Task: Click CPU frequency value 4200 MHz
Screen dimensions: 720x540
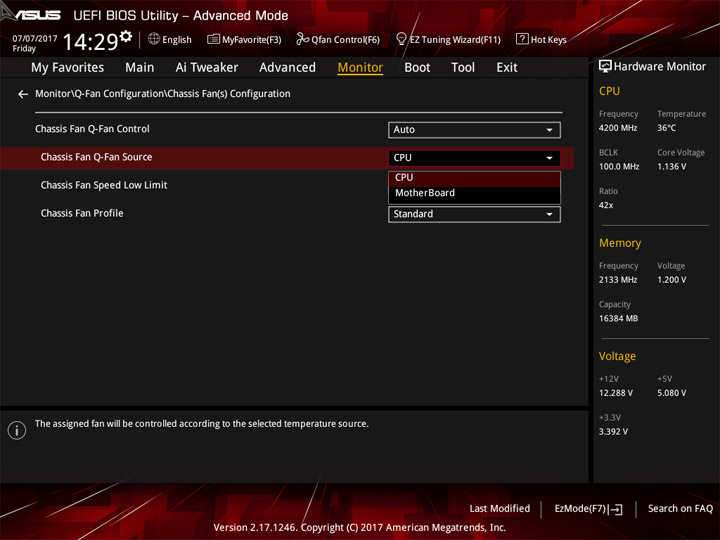Action: pos(618,128)
